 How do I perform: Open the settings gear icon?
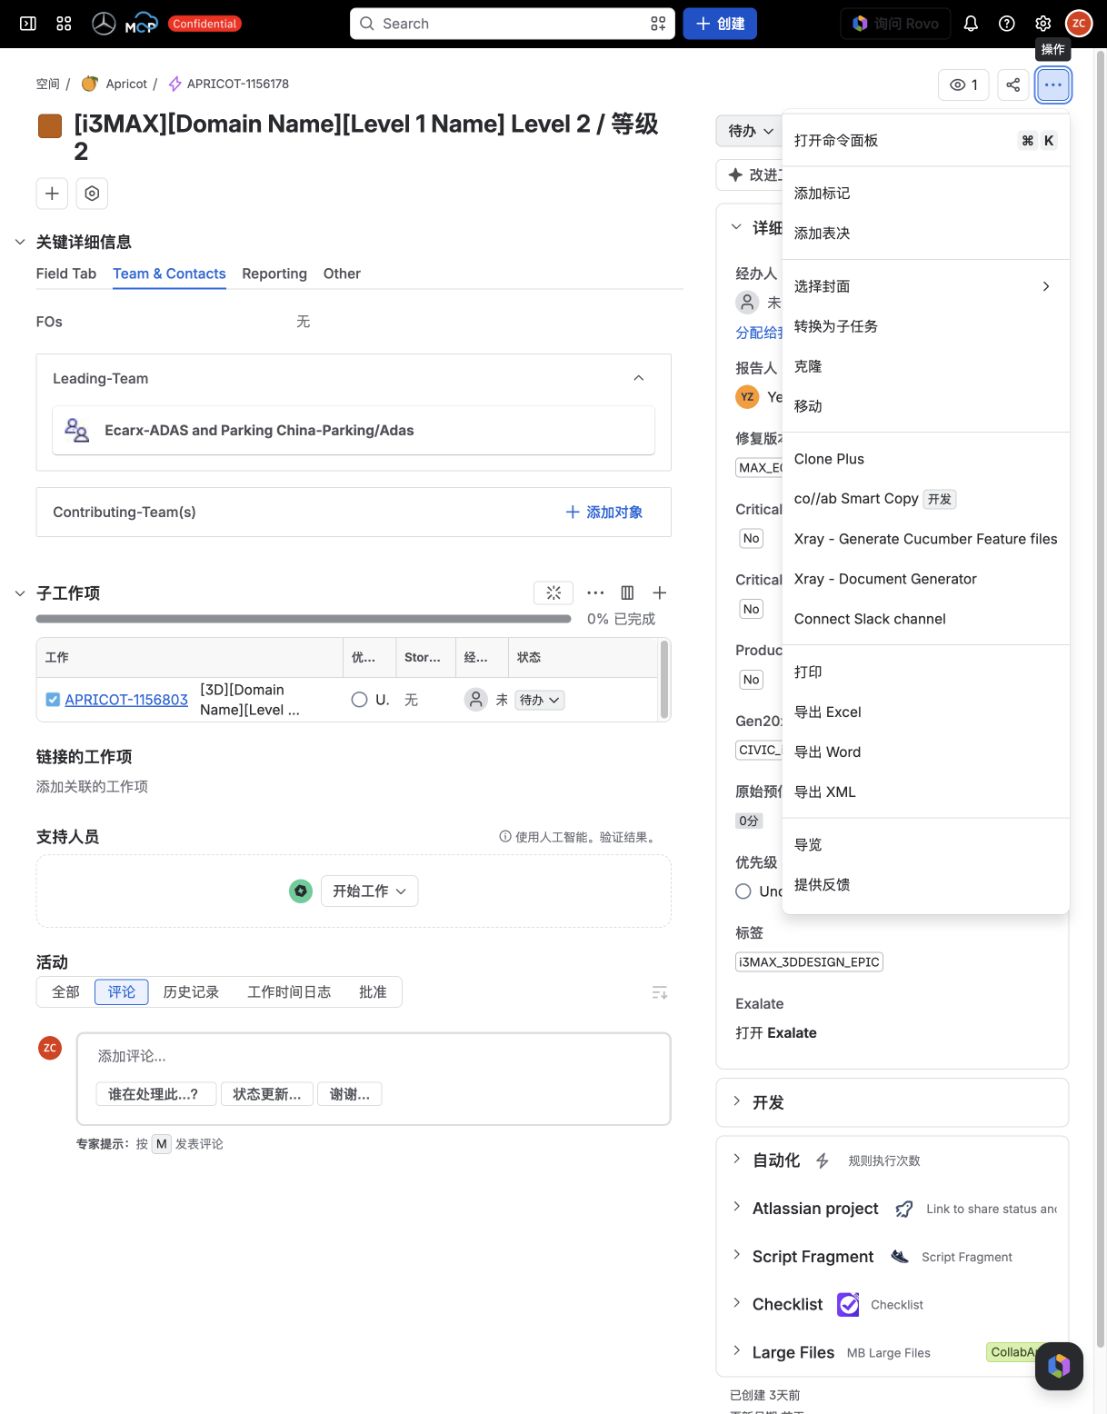click(1043, 23)
